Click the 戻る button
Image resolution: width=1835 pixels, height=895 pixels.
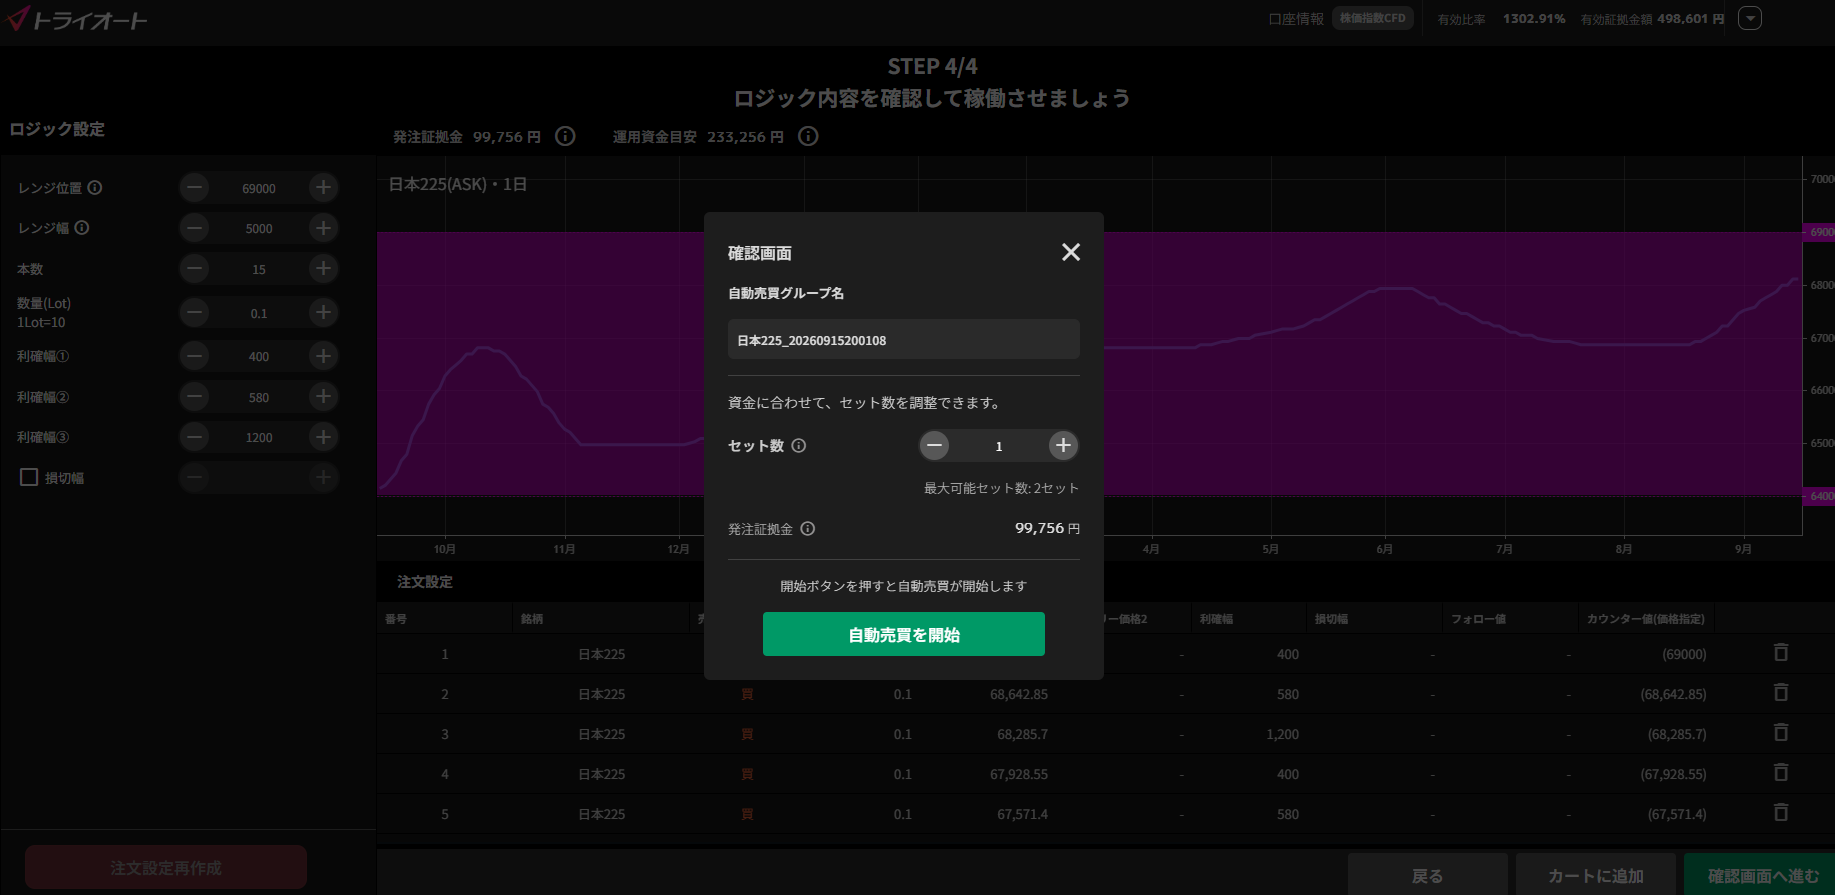[x=1427, y=875]
